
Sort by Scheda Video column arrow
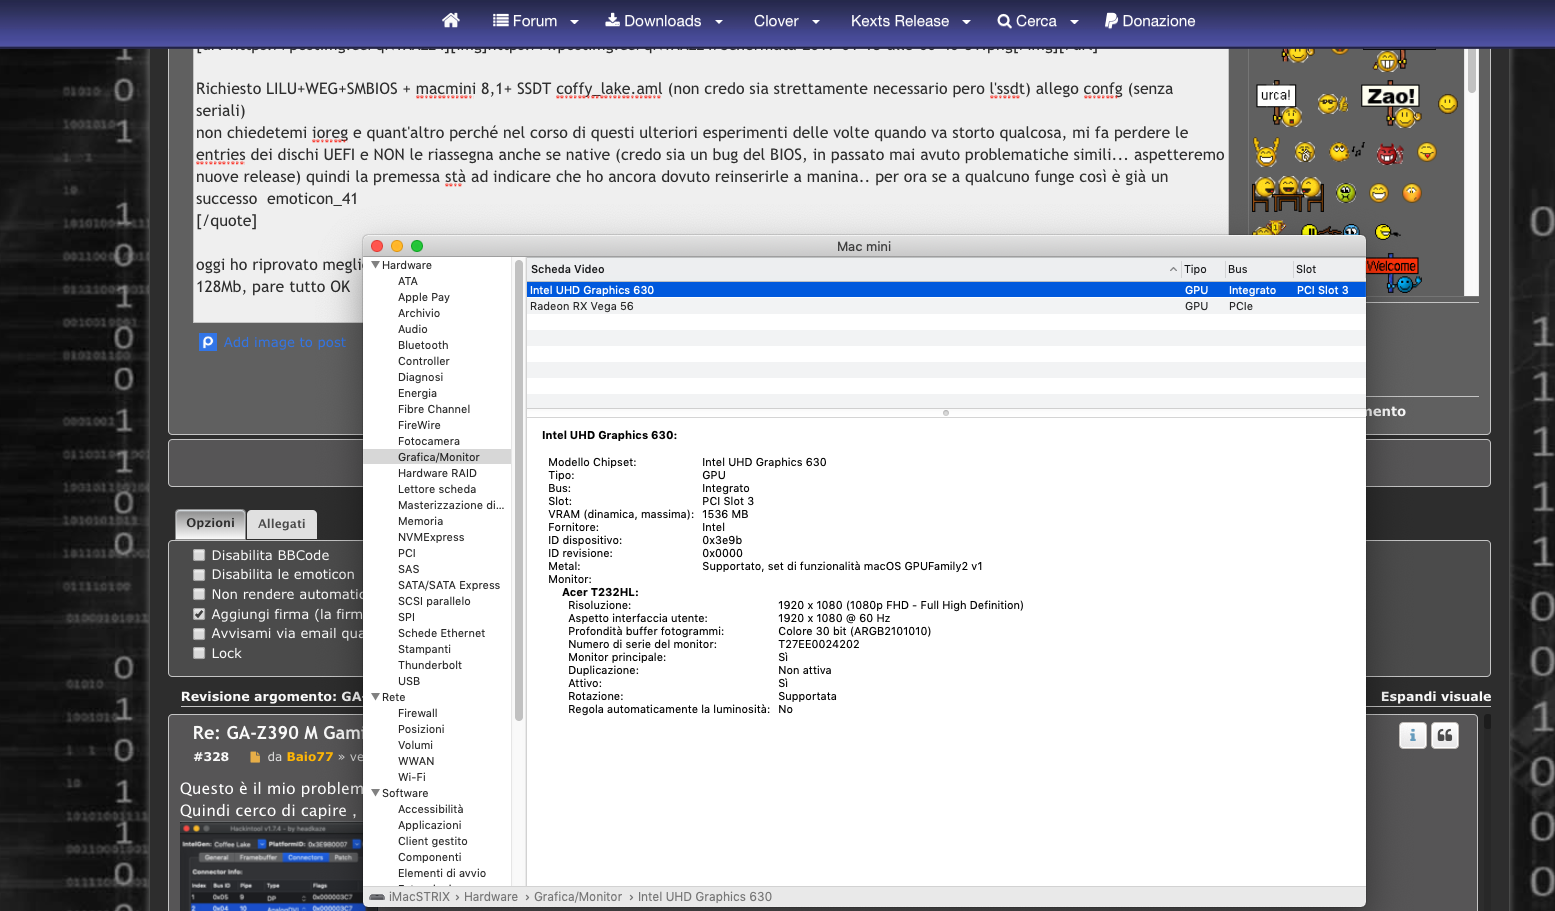pyautogui.click(x=1173, y=269)
